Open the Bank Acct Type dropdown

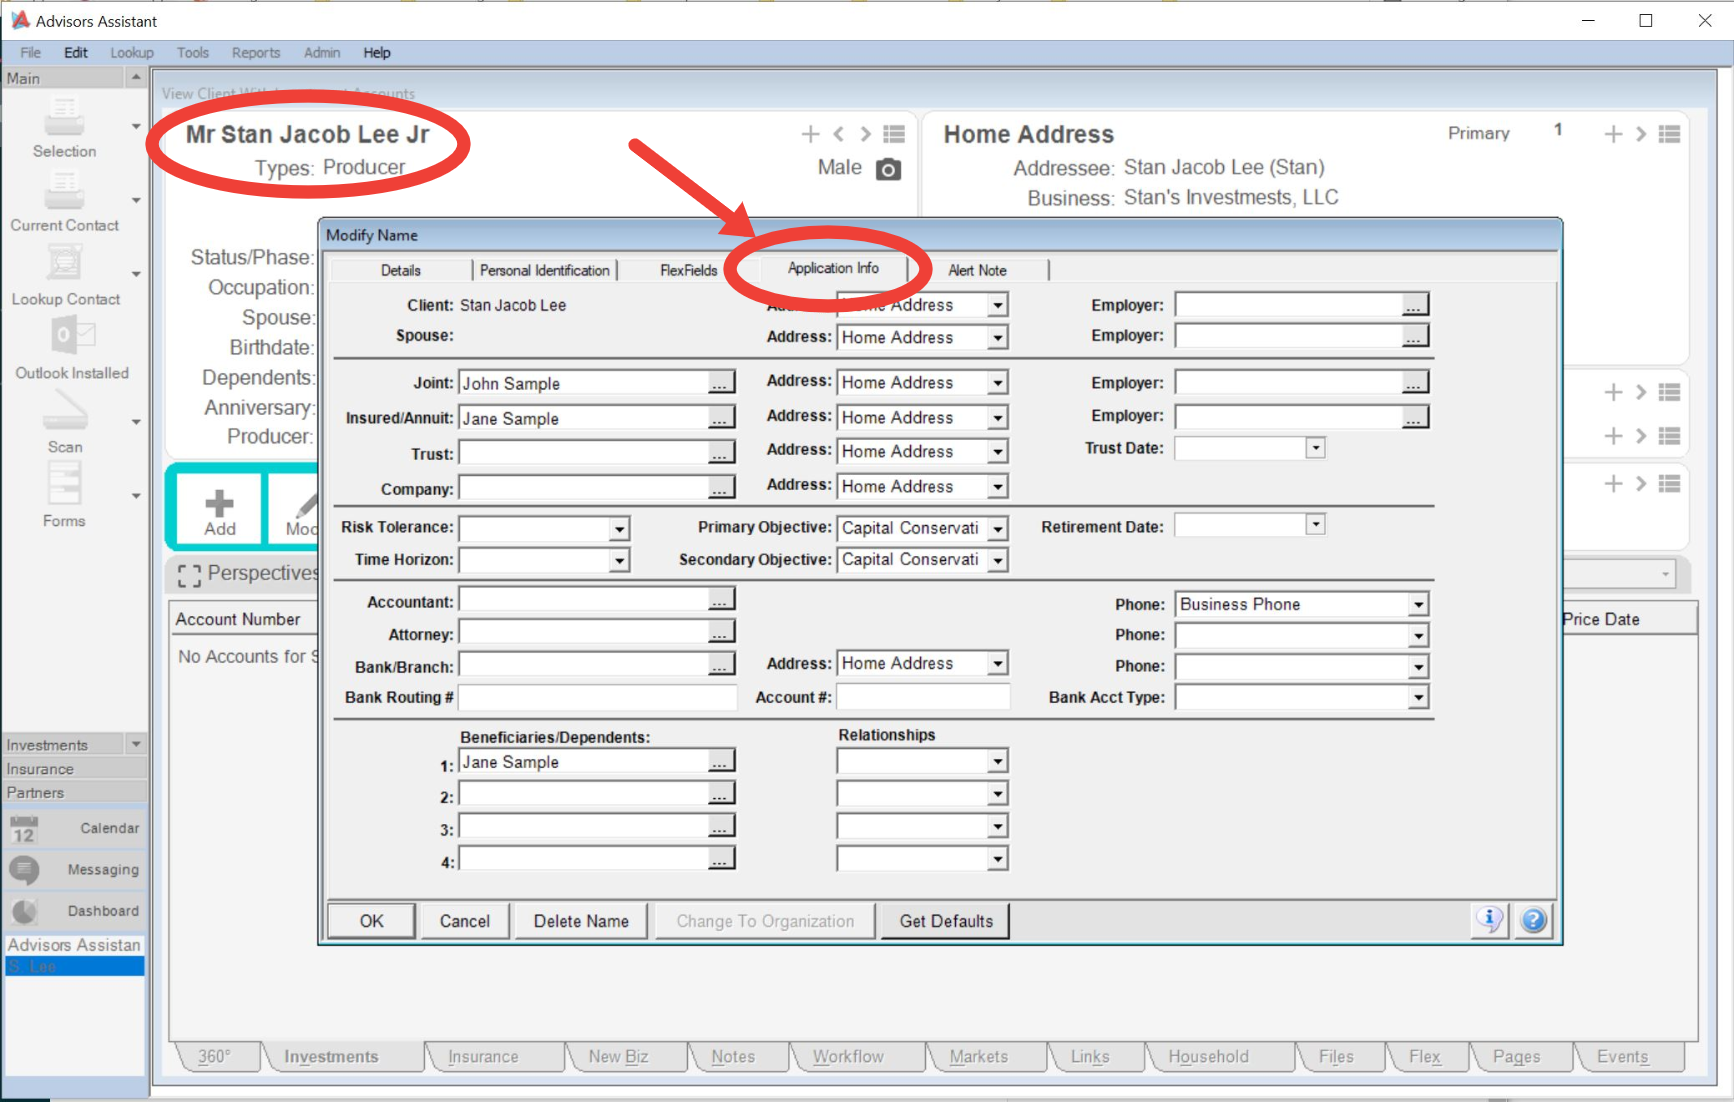coord(1418,697)
